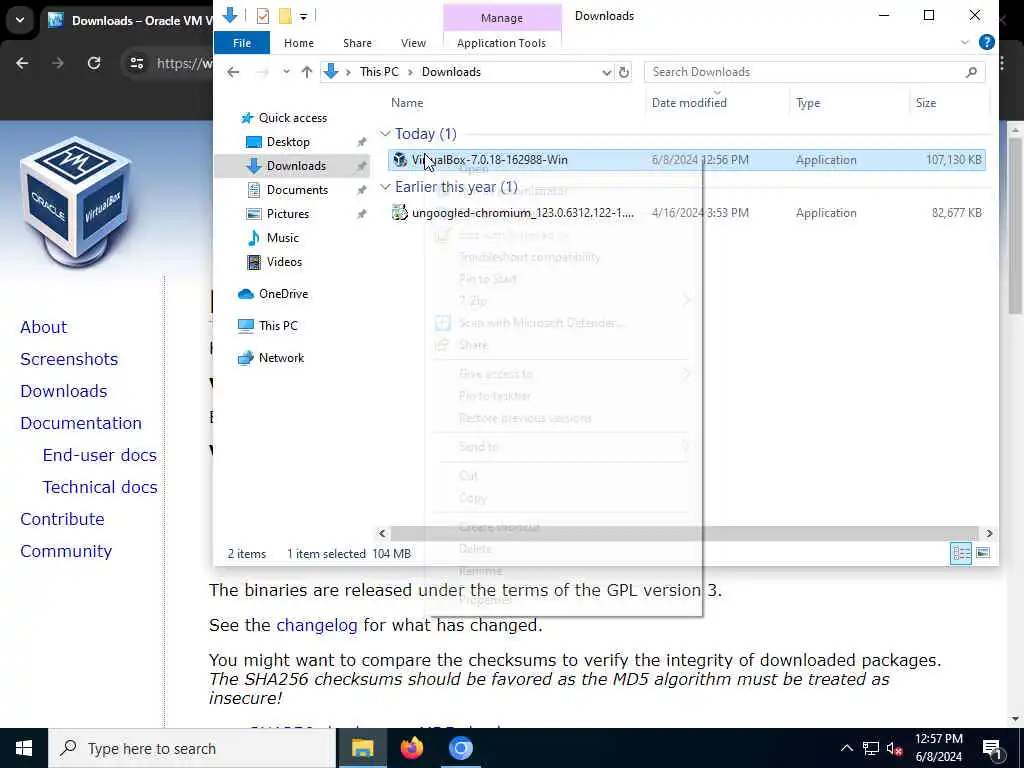Open Documents in the navigation pane
The width and height of the screenshot is (1024, 768).
(x=297, y=190)
